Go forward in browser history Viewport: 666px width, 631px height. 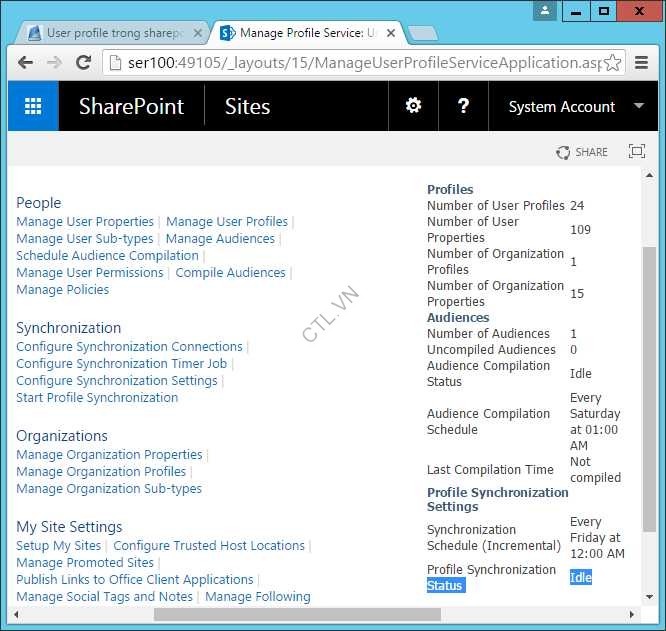click(54, 63)
